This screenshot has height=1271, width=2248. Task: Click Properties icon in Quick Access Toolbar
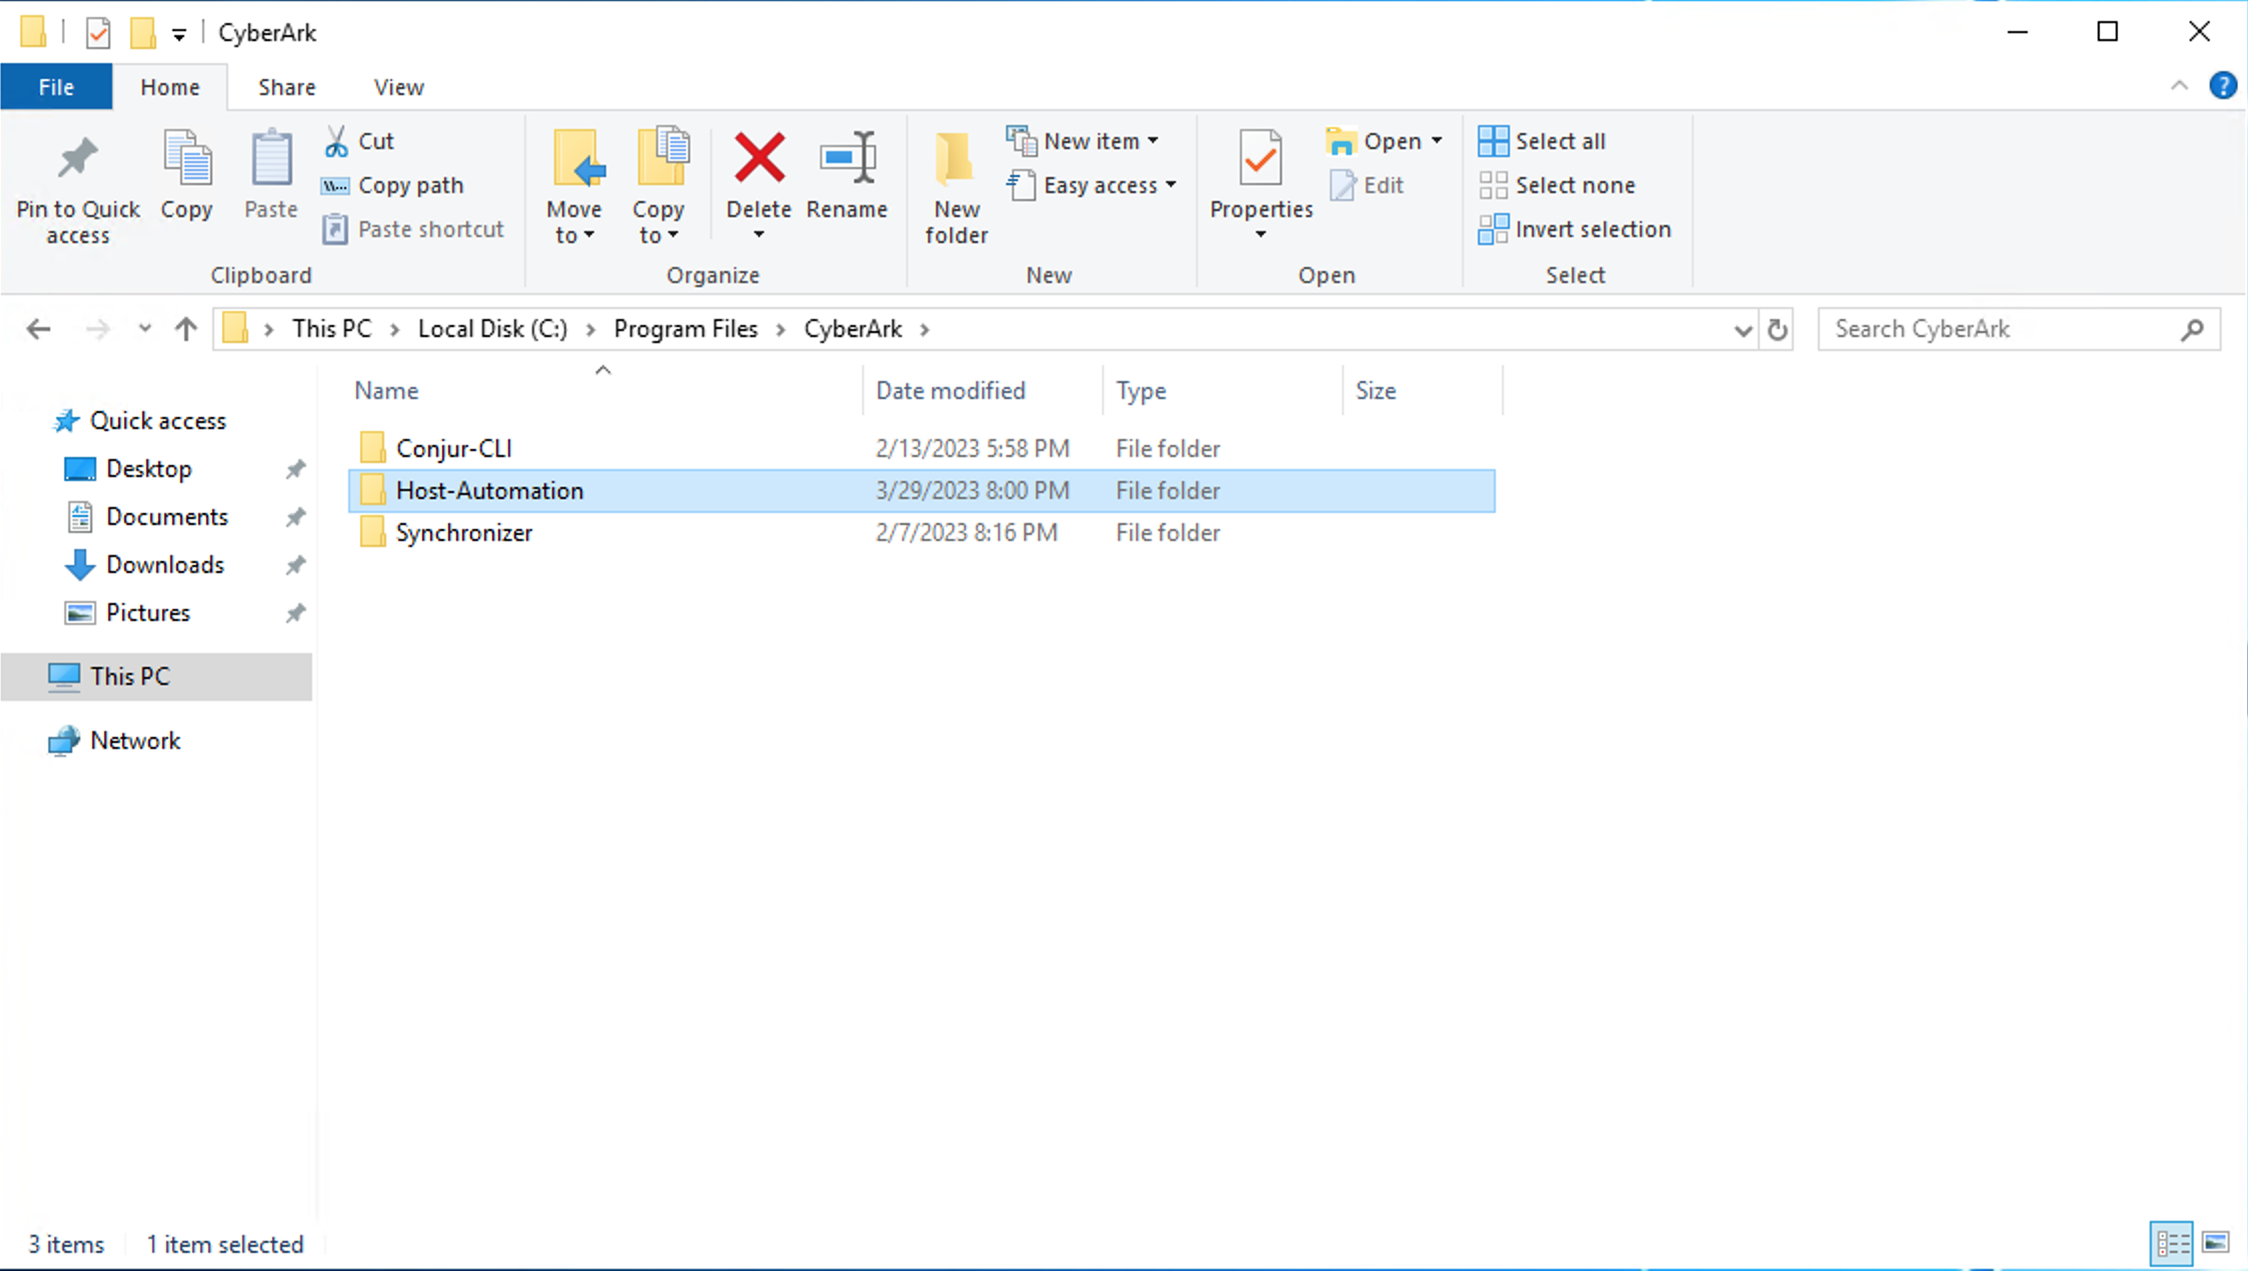98,33
